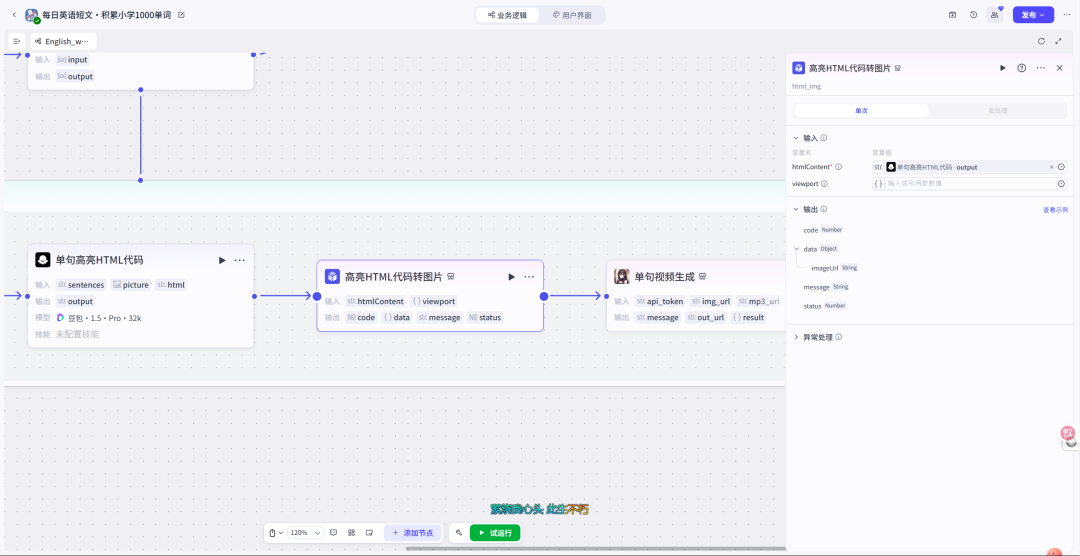Collapse the 输出 section

tap(796, 209)
